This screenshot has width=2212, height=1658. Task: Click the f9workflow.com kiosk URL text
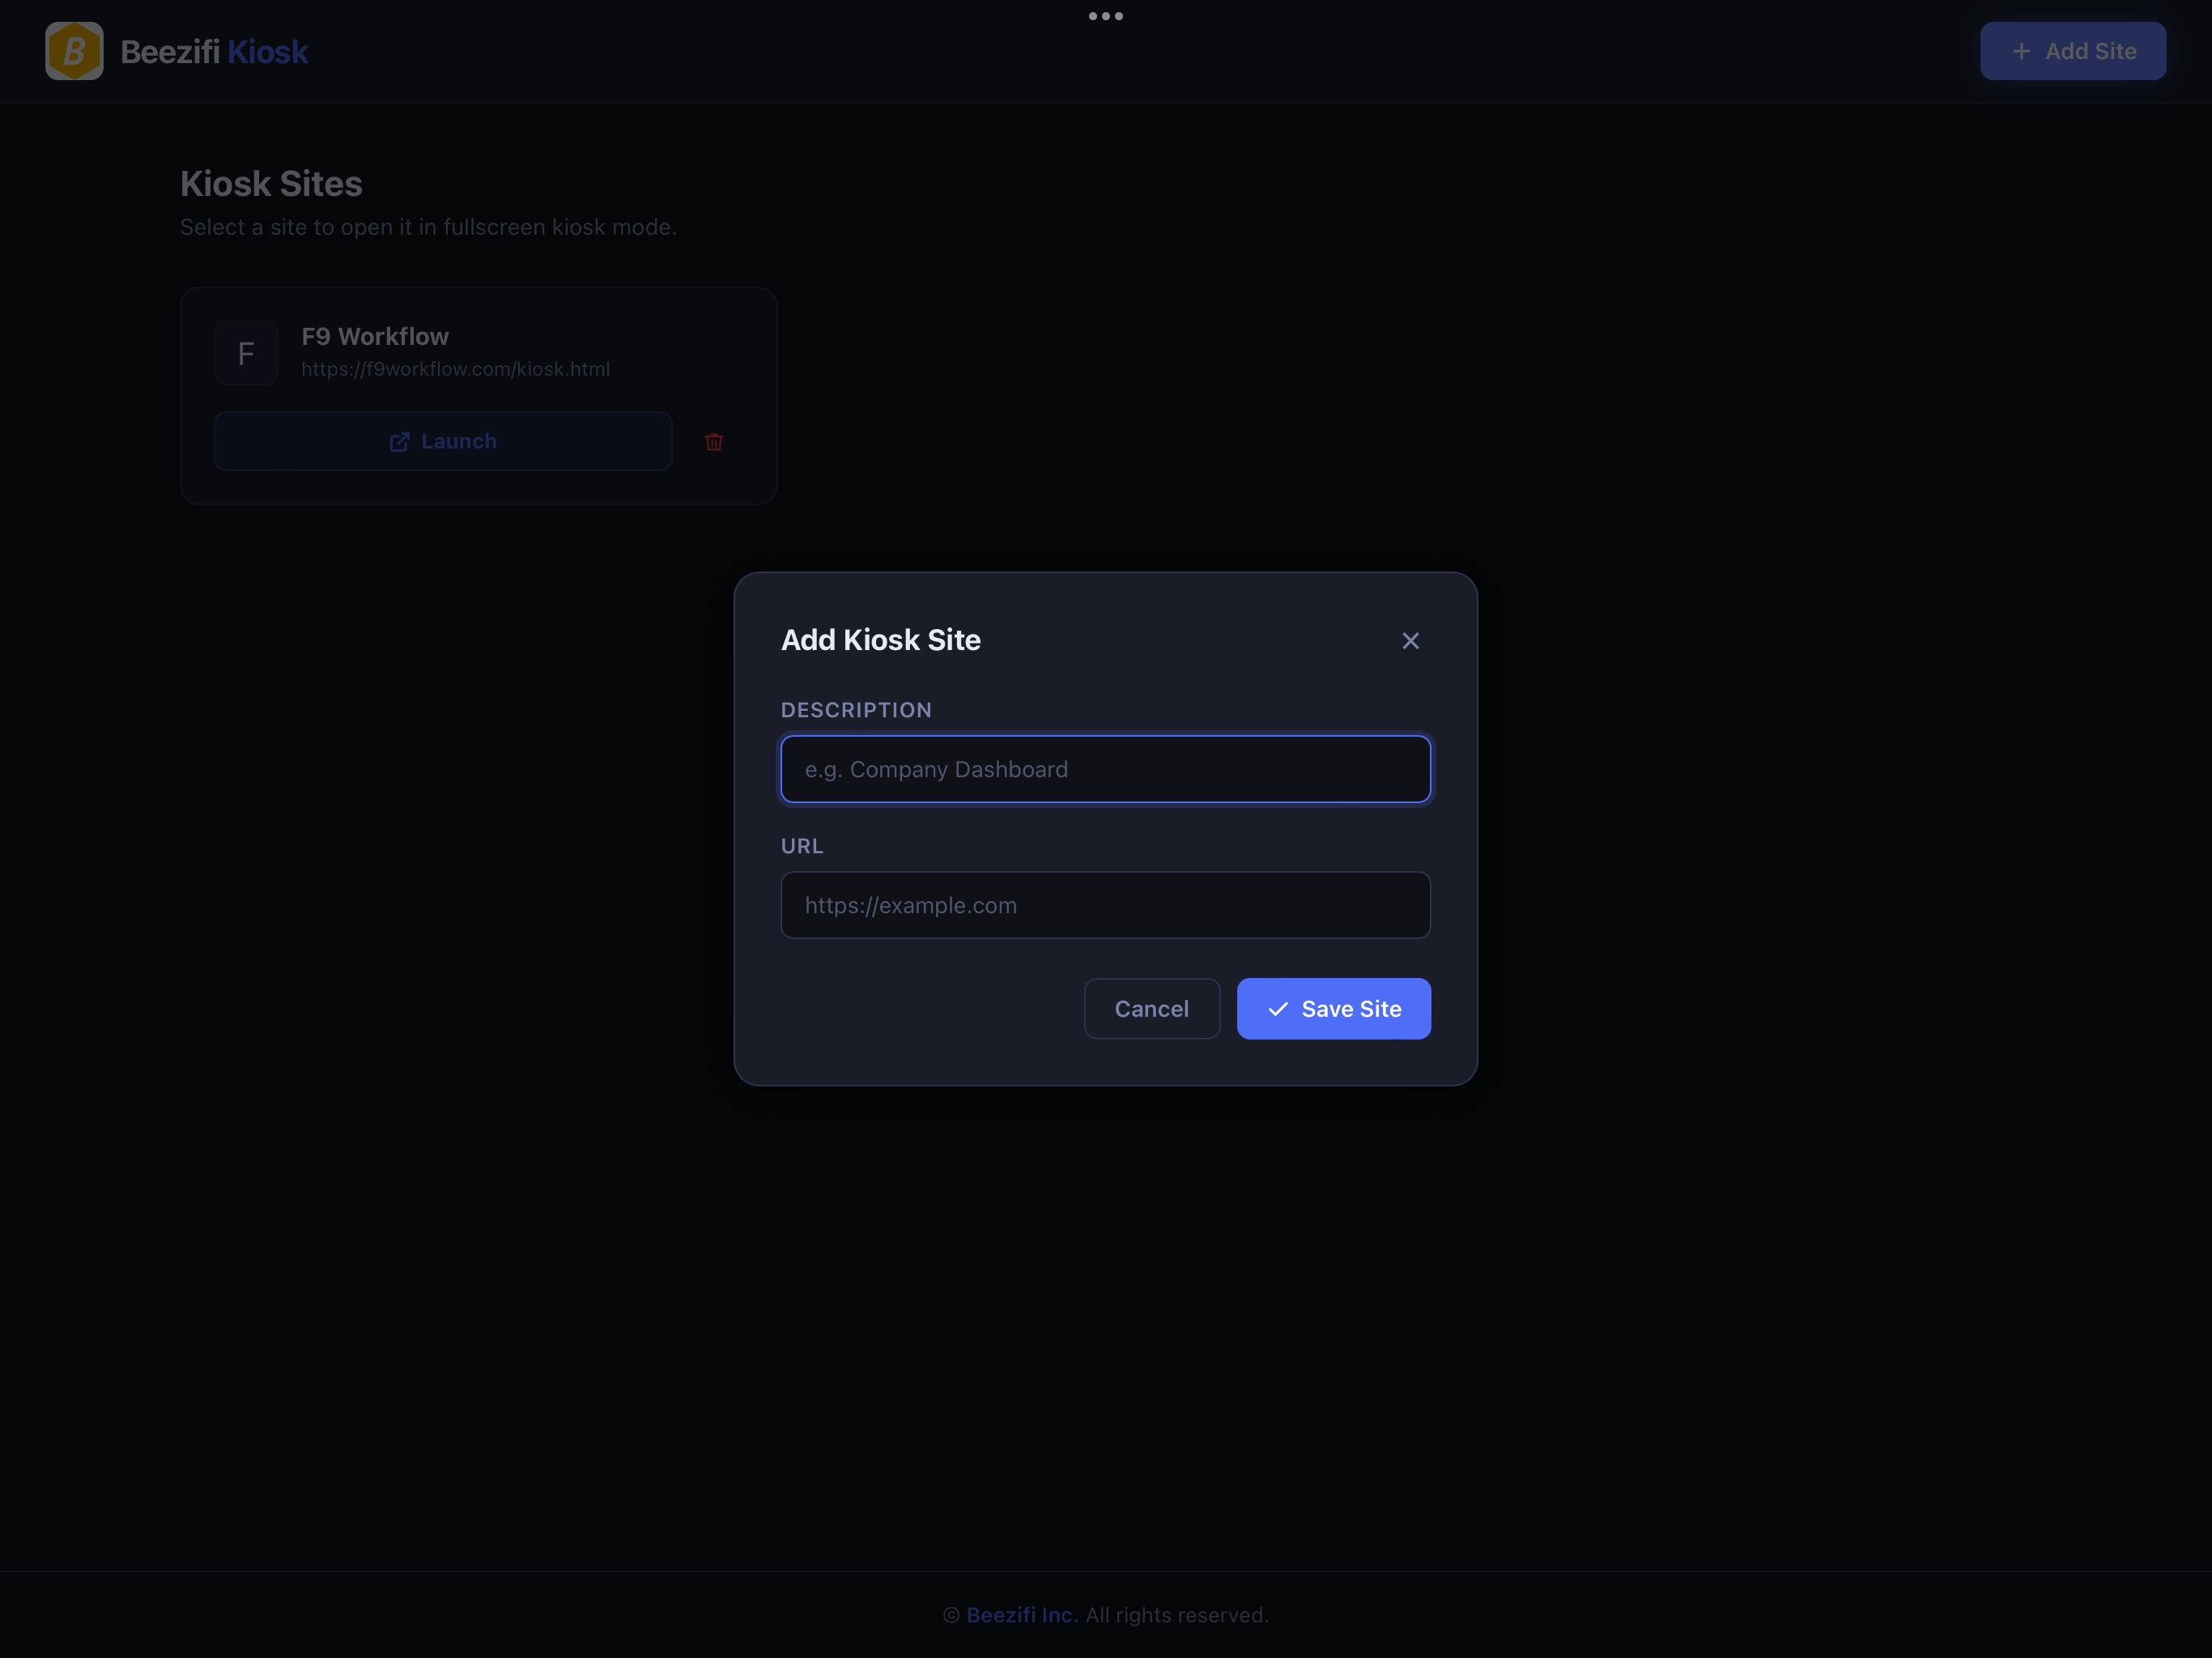click(x=456, y=369)
